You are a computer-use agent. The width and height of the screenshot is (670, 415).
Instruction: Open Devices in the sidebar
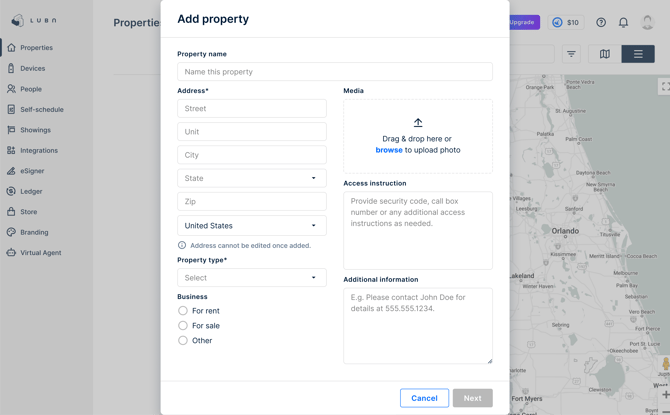click(32, 68)
